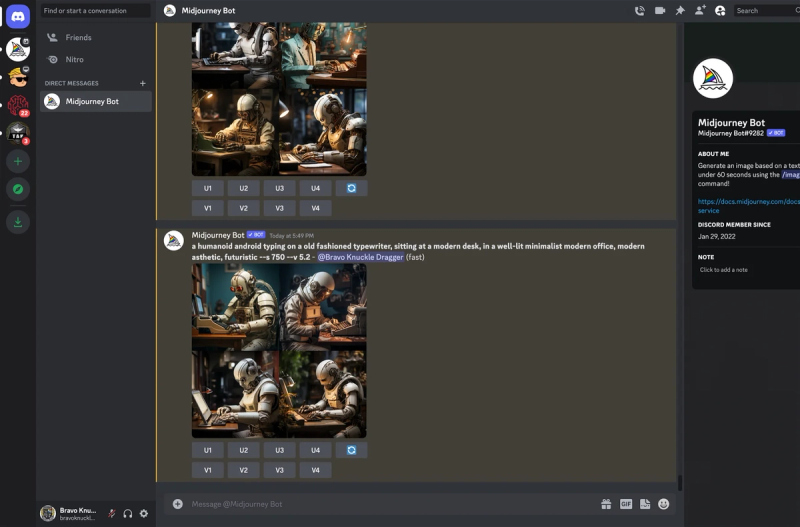
Task: Upscale image U1 in lower grid
Action: pos(208,450)
